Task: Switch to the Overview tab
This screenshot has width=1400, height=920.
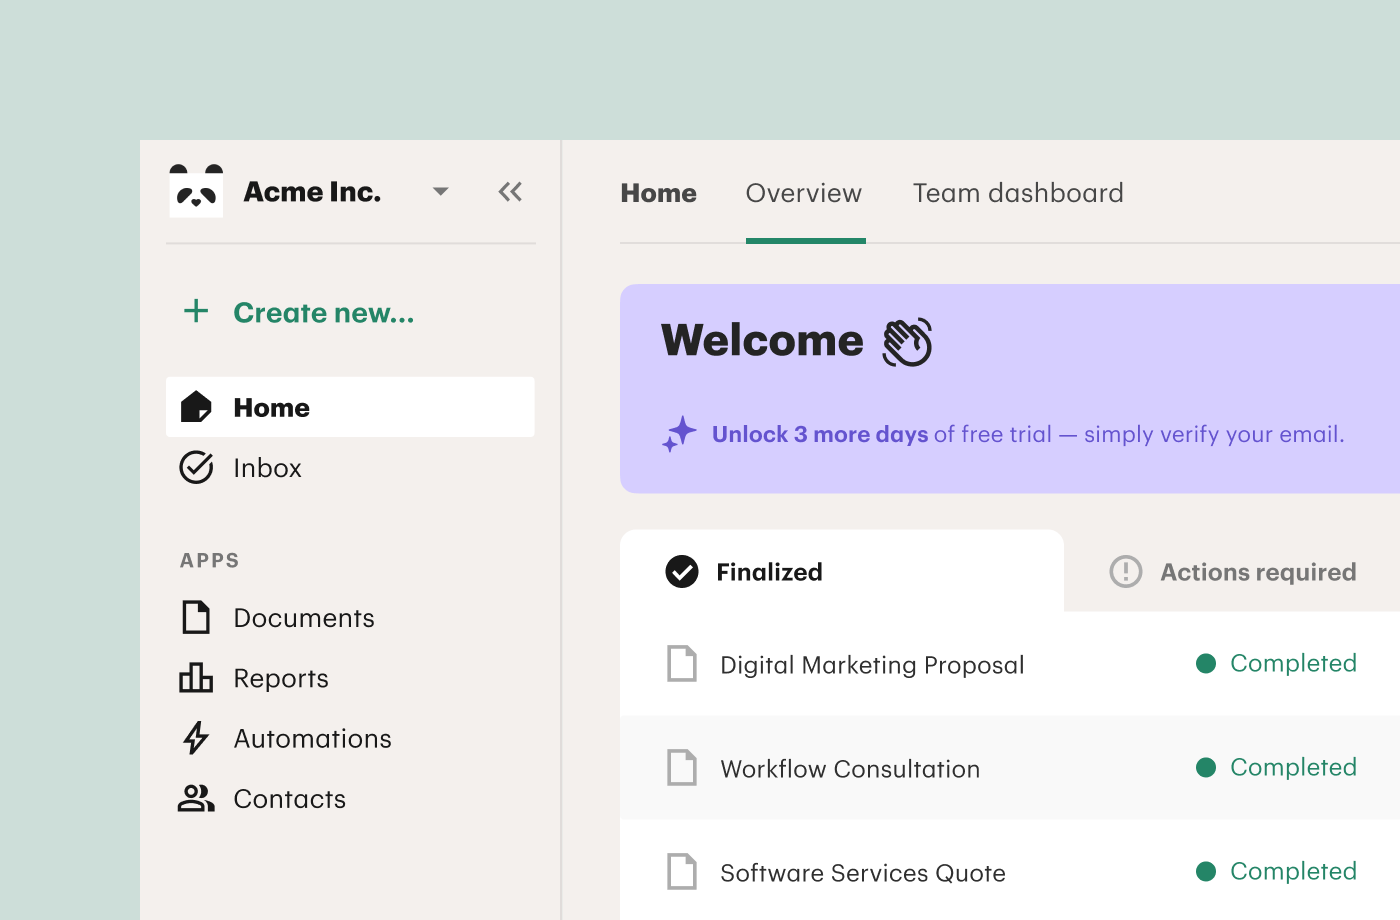Action: (x=804, y=193)
